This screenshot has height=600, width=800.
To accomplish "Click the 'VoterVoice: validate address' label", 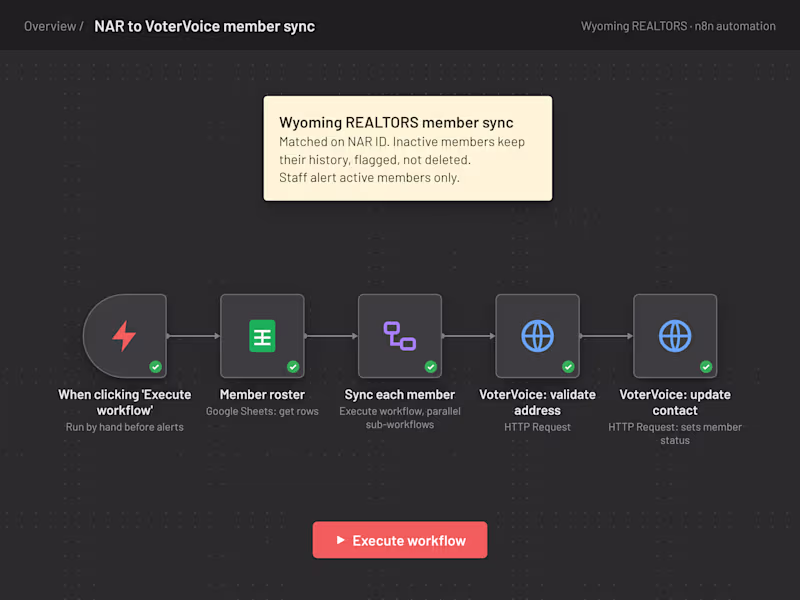I will [x=537, y=403].
